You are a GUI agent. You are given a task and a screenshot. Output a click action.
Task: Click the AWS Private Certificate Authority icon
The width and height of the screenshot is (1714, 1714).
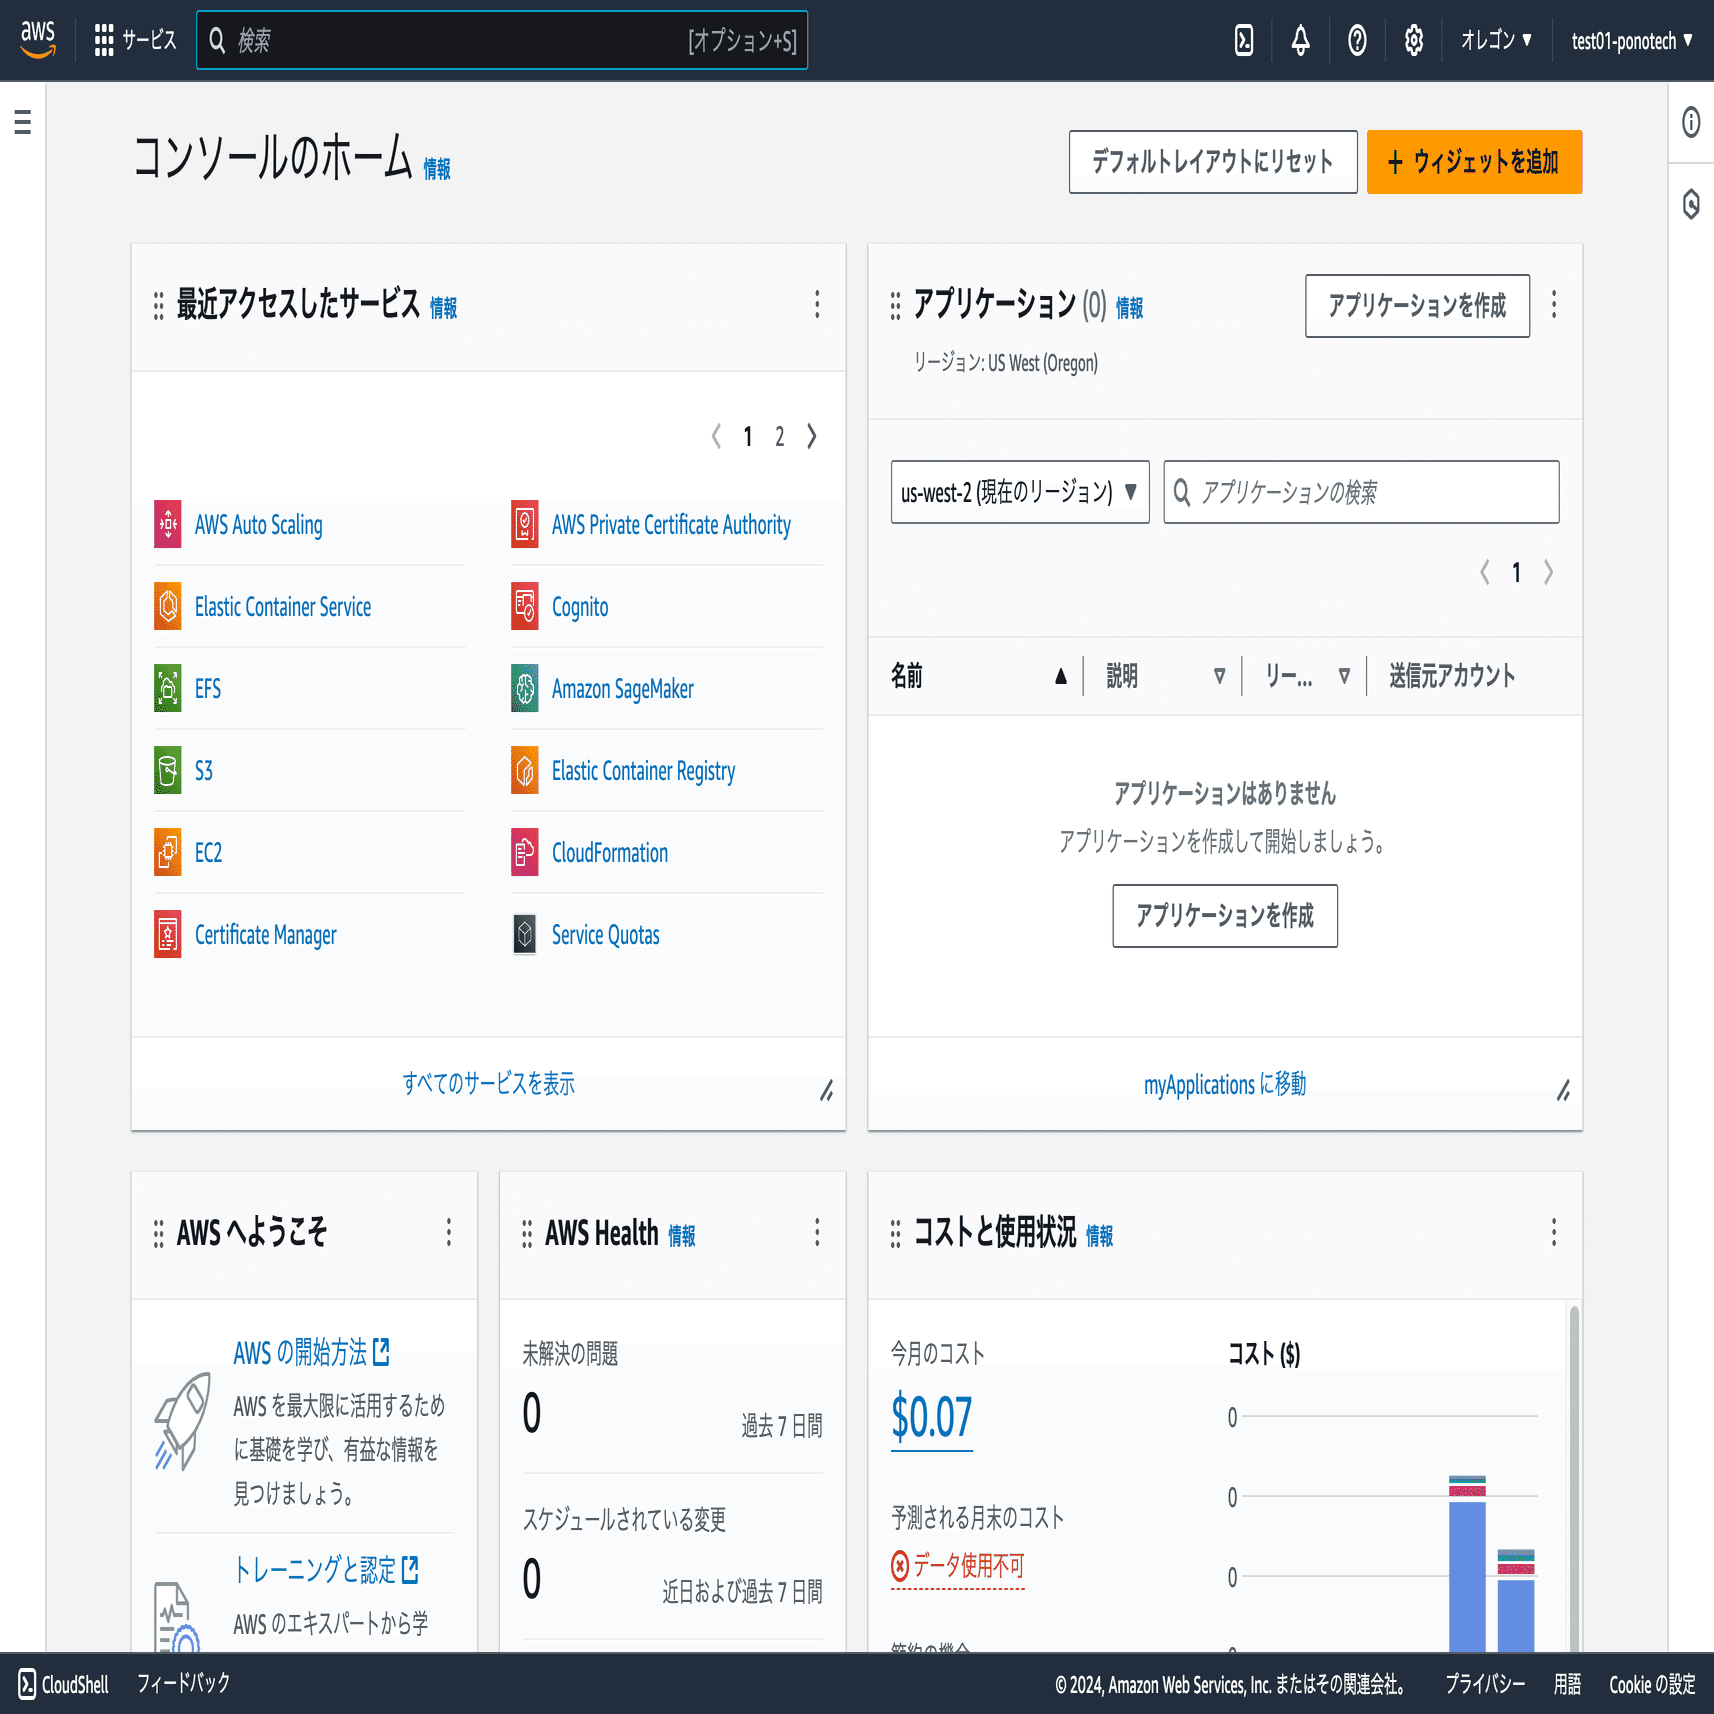(x=525, y=524)
